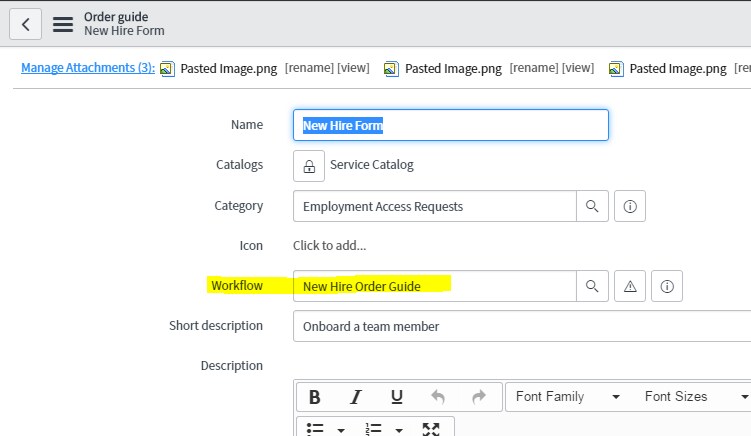Rename the second Pasted Image.png attachment
The image size is (751, 436).
[534, 68]
